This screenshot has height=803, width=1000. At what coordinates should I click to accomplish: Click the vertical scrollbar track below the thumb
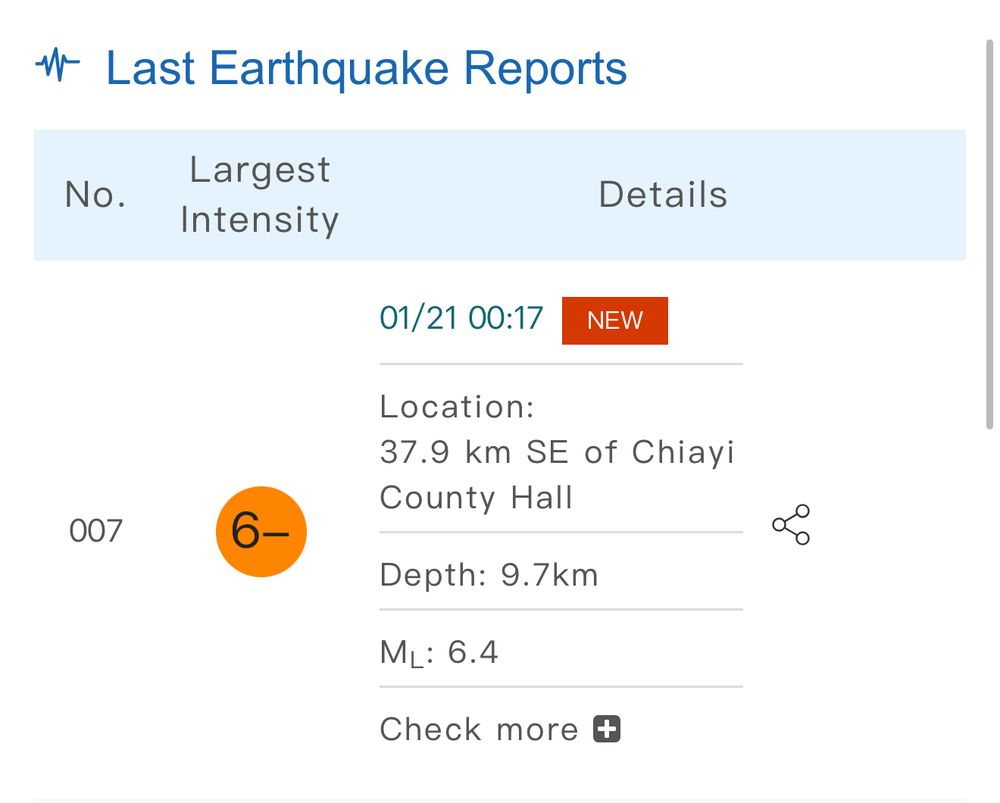click(x=989, y=612)
